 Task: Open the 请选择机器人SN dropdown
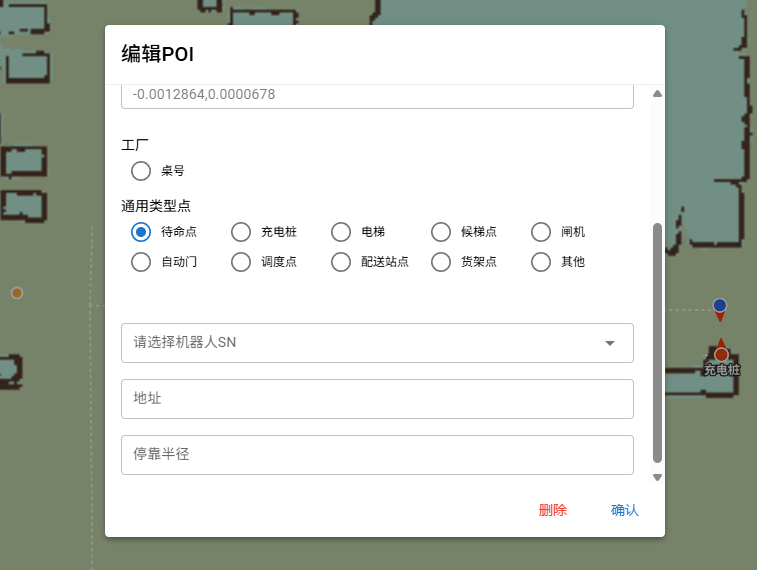[360, 343]
